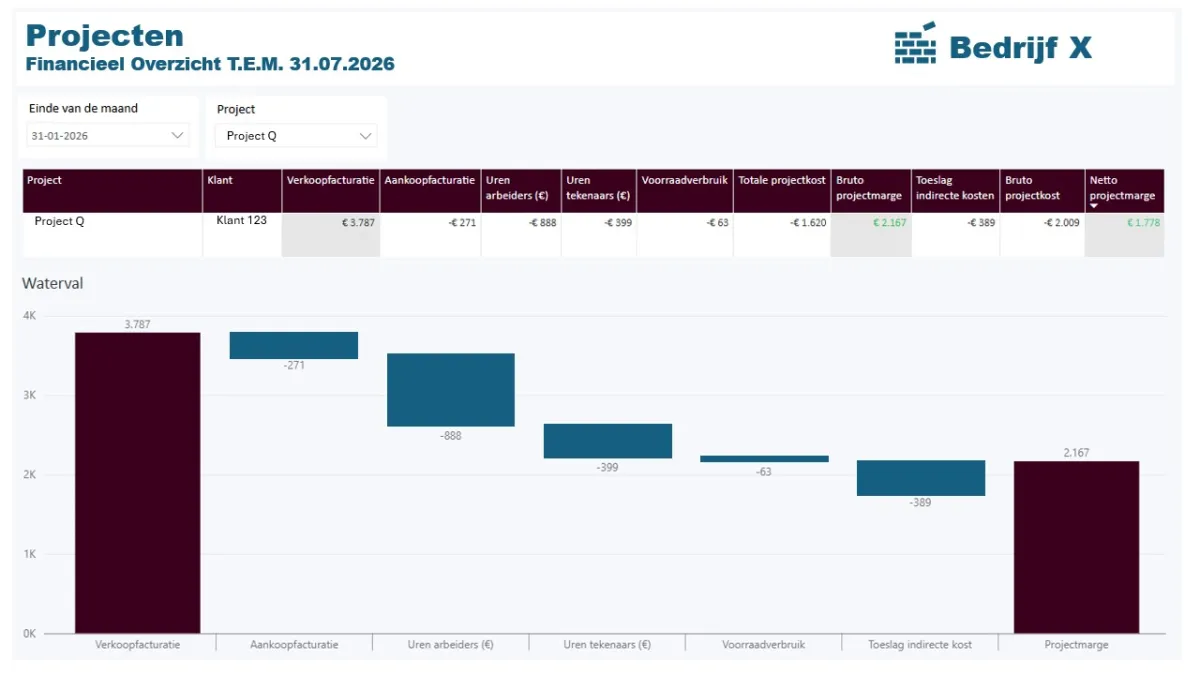The width and height of the screenshot is (1200, 675).
Task: Click the Klant 123 table cell
Action: 241,220
